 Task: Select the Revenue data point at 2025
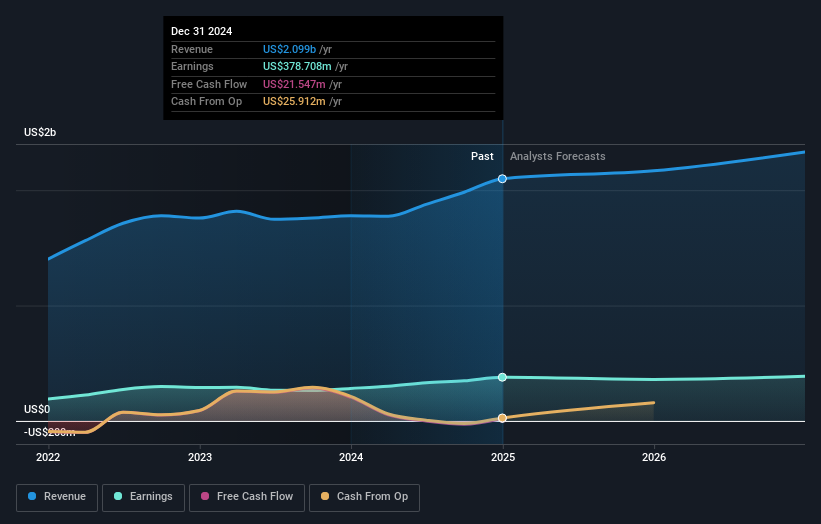502,179
